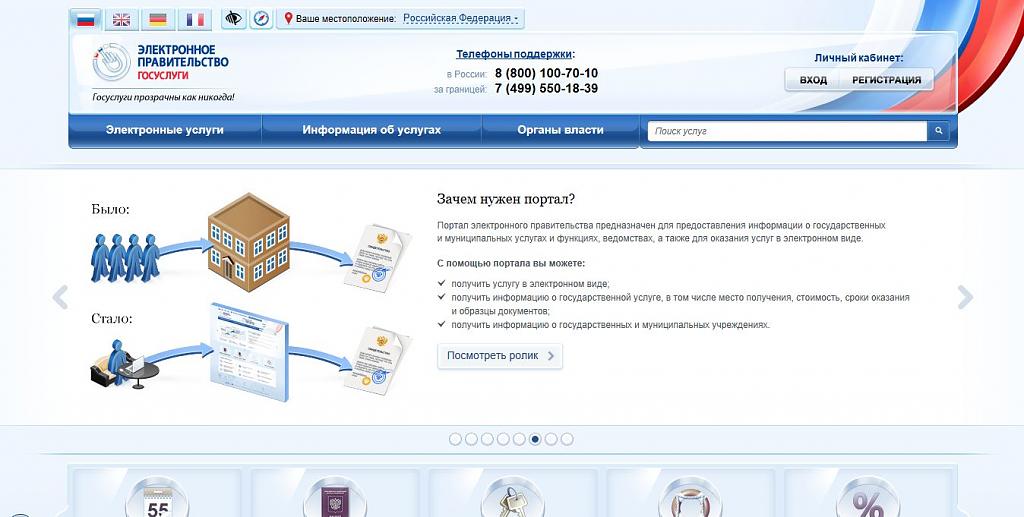Select the German flag language
Screen dimensions: 1024x517
click(157, 20)
